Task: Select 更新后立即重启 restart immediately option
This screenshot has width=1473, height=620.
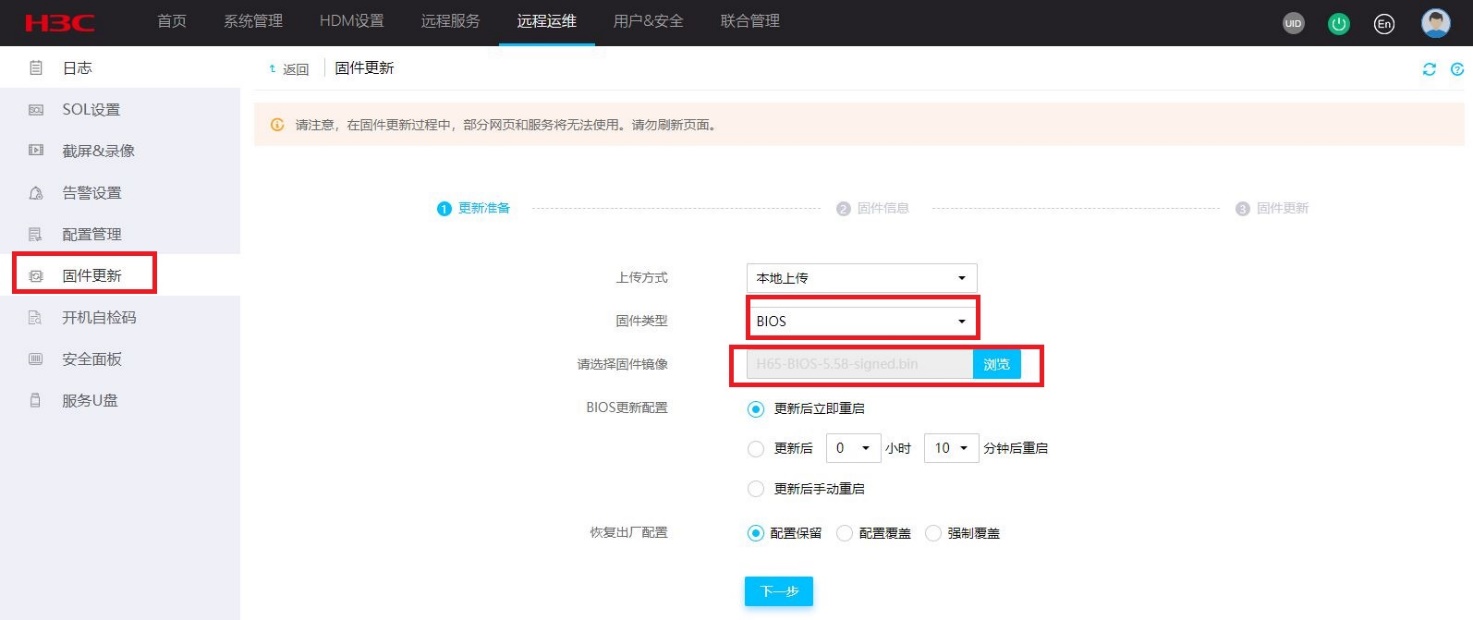Action: (x=757, y=408)
